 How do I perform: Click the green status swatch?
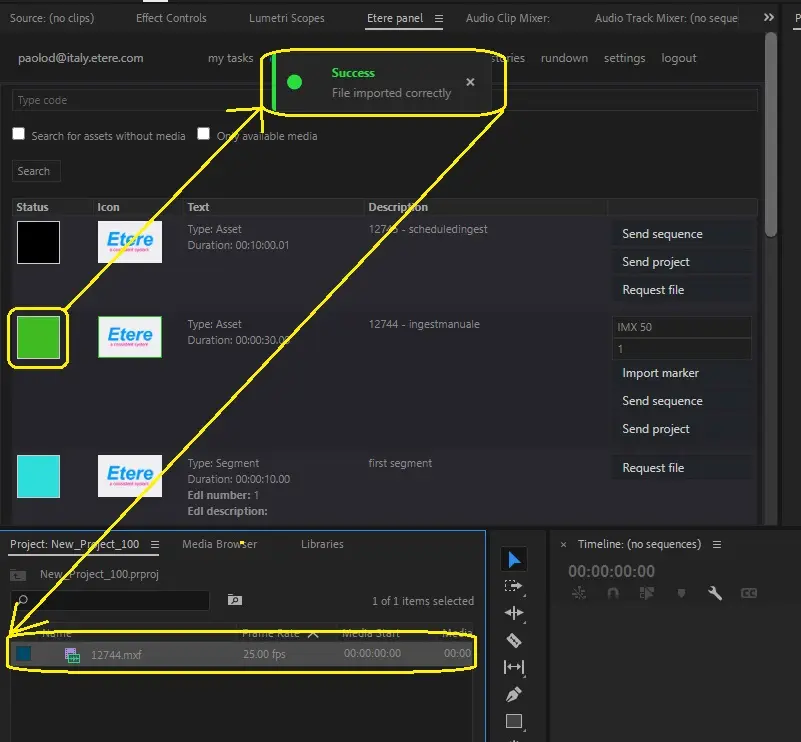click(x=38, y=339)
